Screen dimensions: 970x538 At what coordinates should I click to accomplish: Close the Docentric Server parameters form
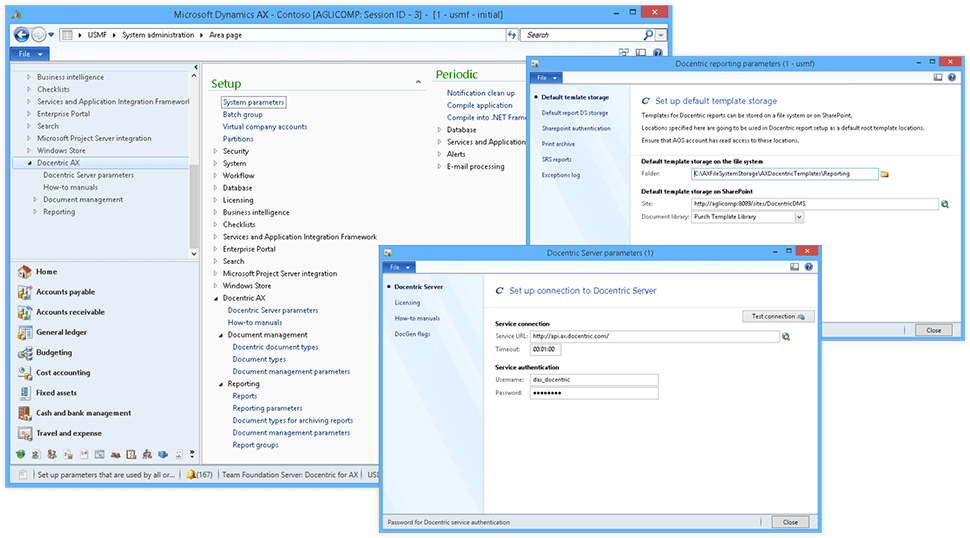(790, 523)
